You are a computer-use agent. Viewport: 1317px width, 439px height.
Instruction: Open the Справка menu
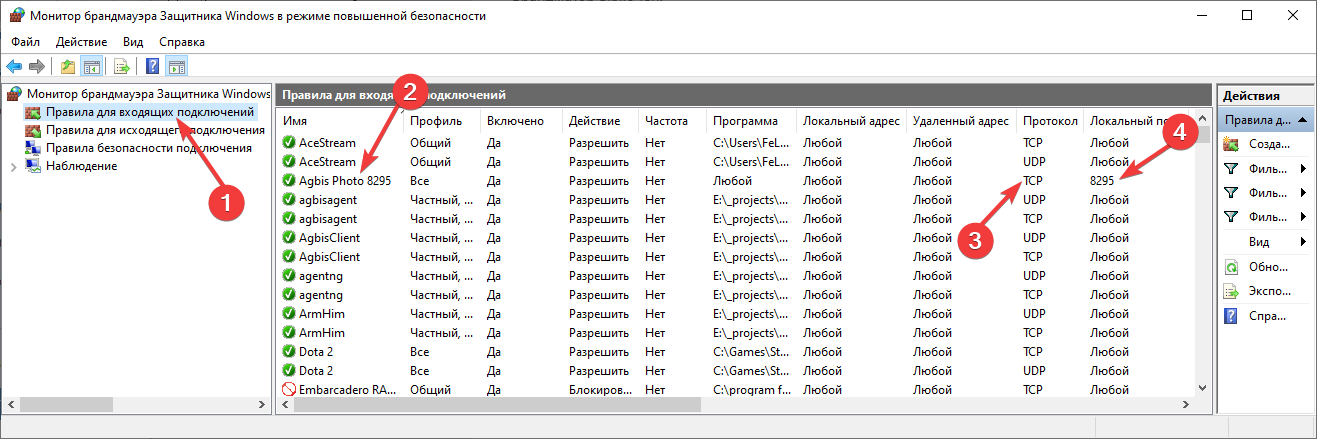coord(182,42)
